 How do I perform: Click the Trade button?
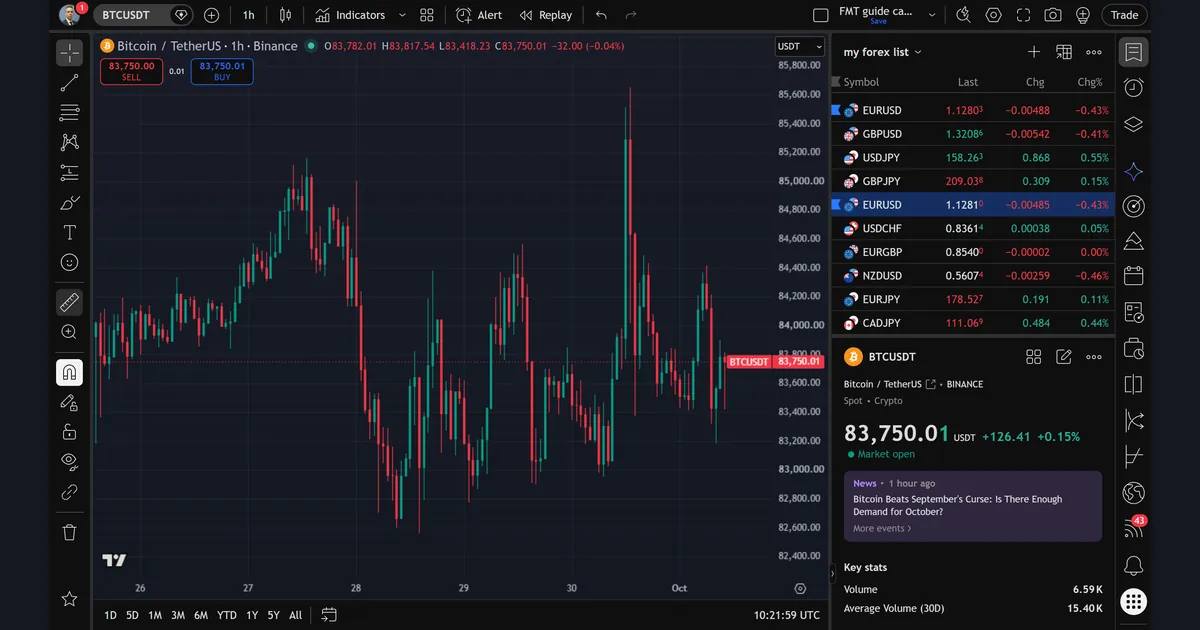1125,15
